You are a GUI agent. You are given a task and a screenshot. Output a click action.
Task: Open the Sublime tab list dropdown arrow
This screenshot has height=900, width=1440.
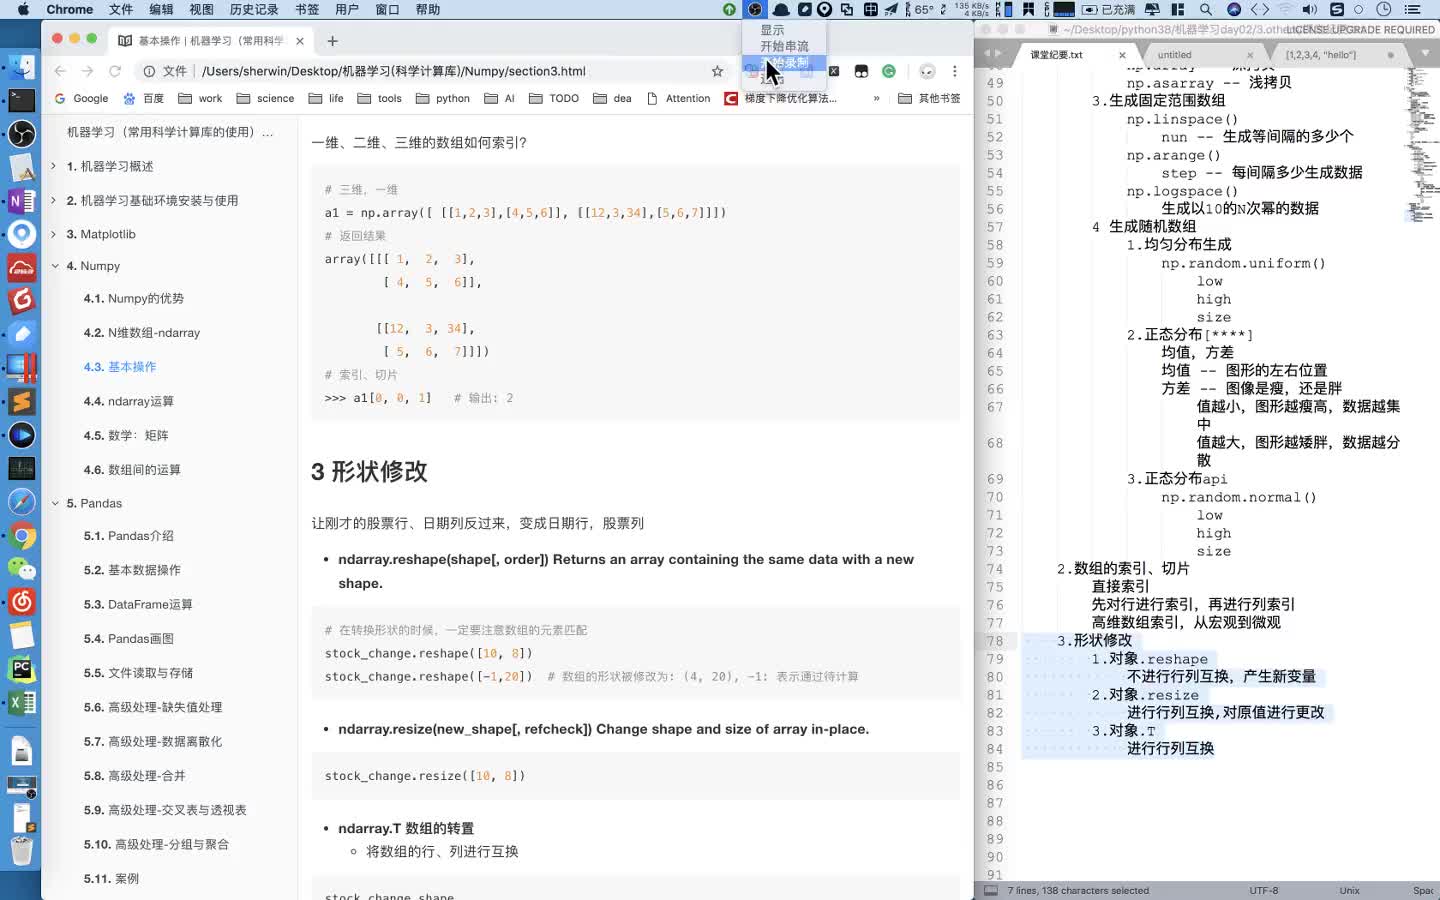[x=1425, y=53]
